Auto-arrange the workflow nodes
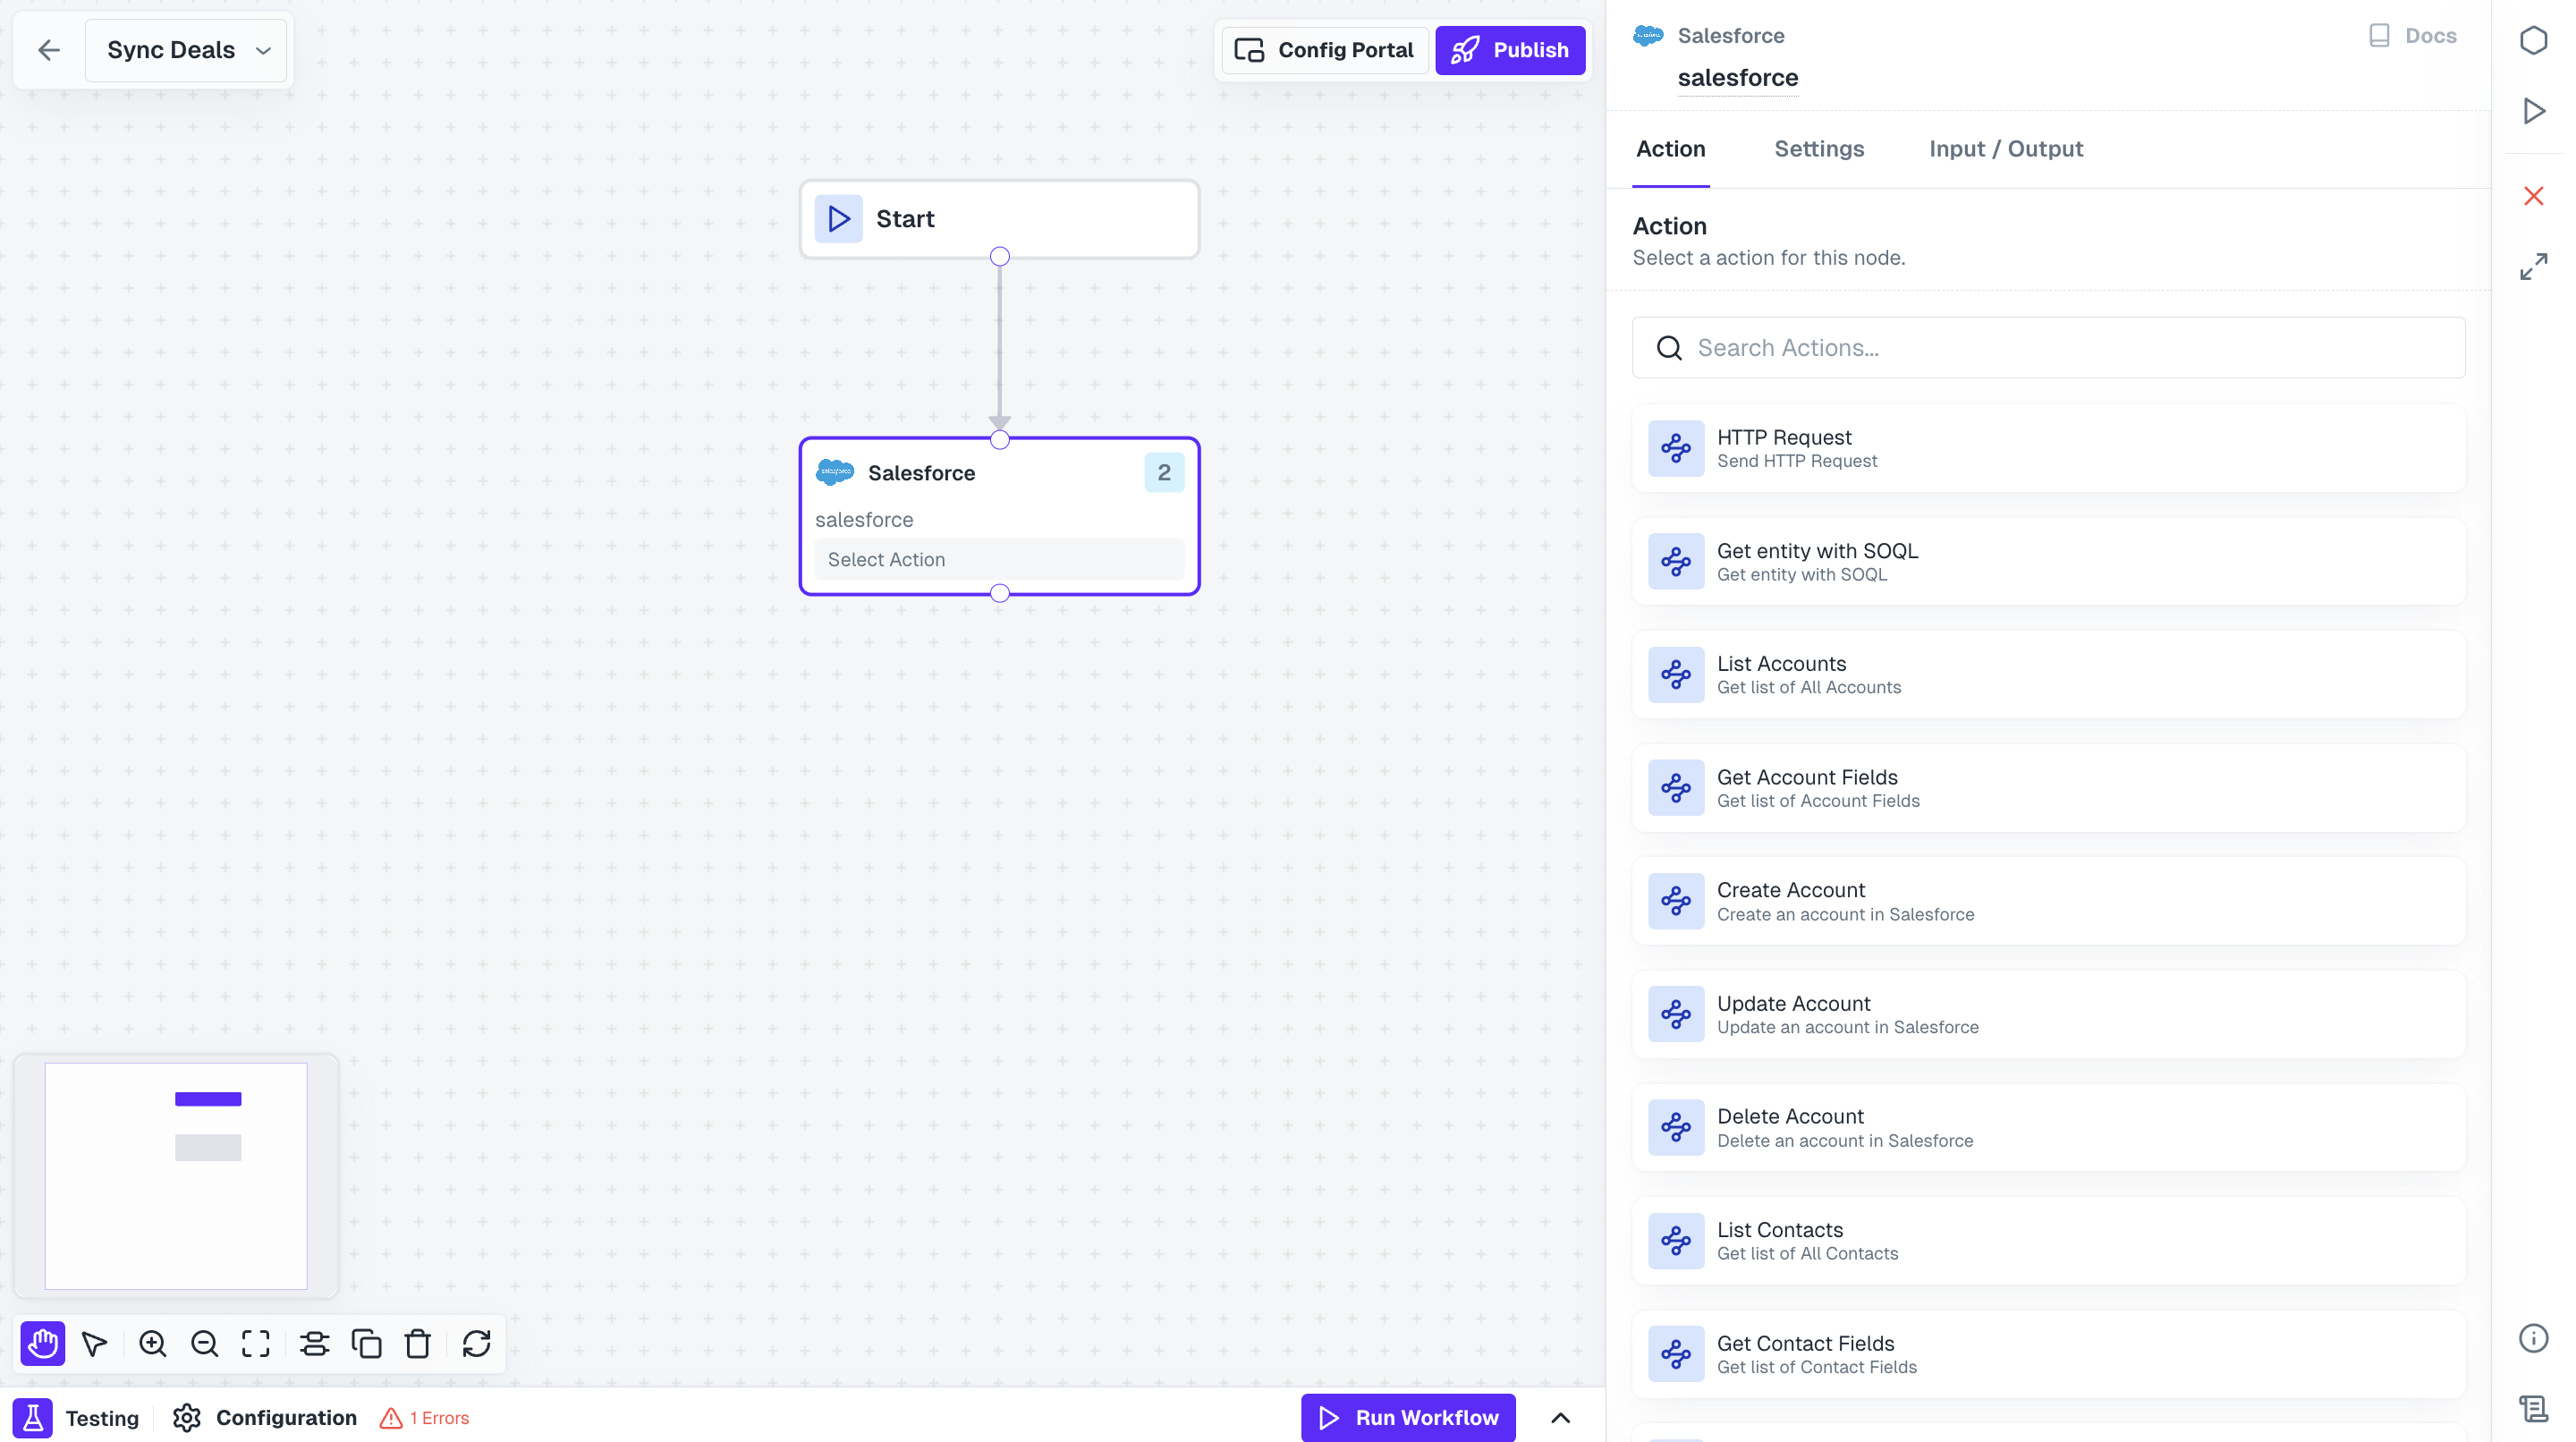The width and height of the screenshot is (2576, 1442). coord(314,1344)
